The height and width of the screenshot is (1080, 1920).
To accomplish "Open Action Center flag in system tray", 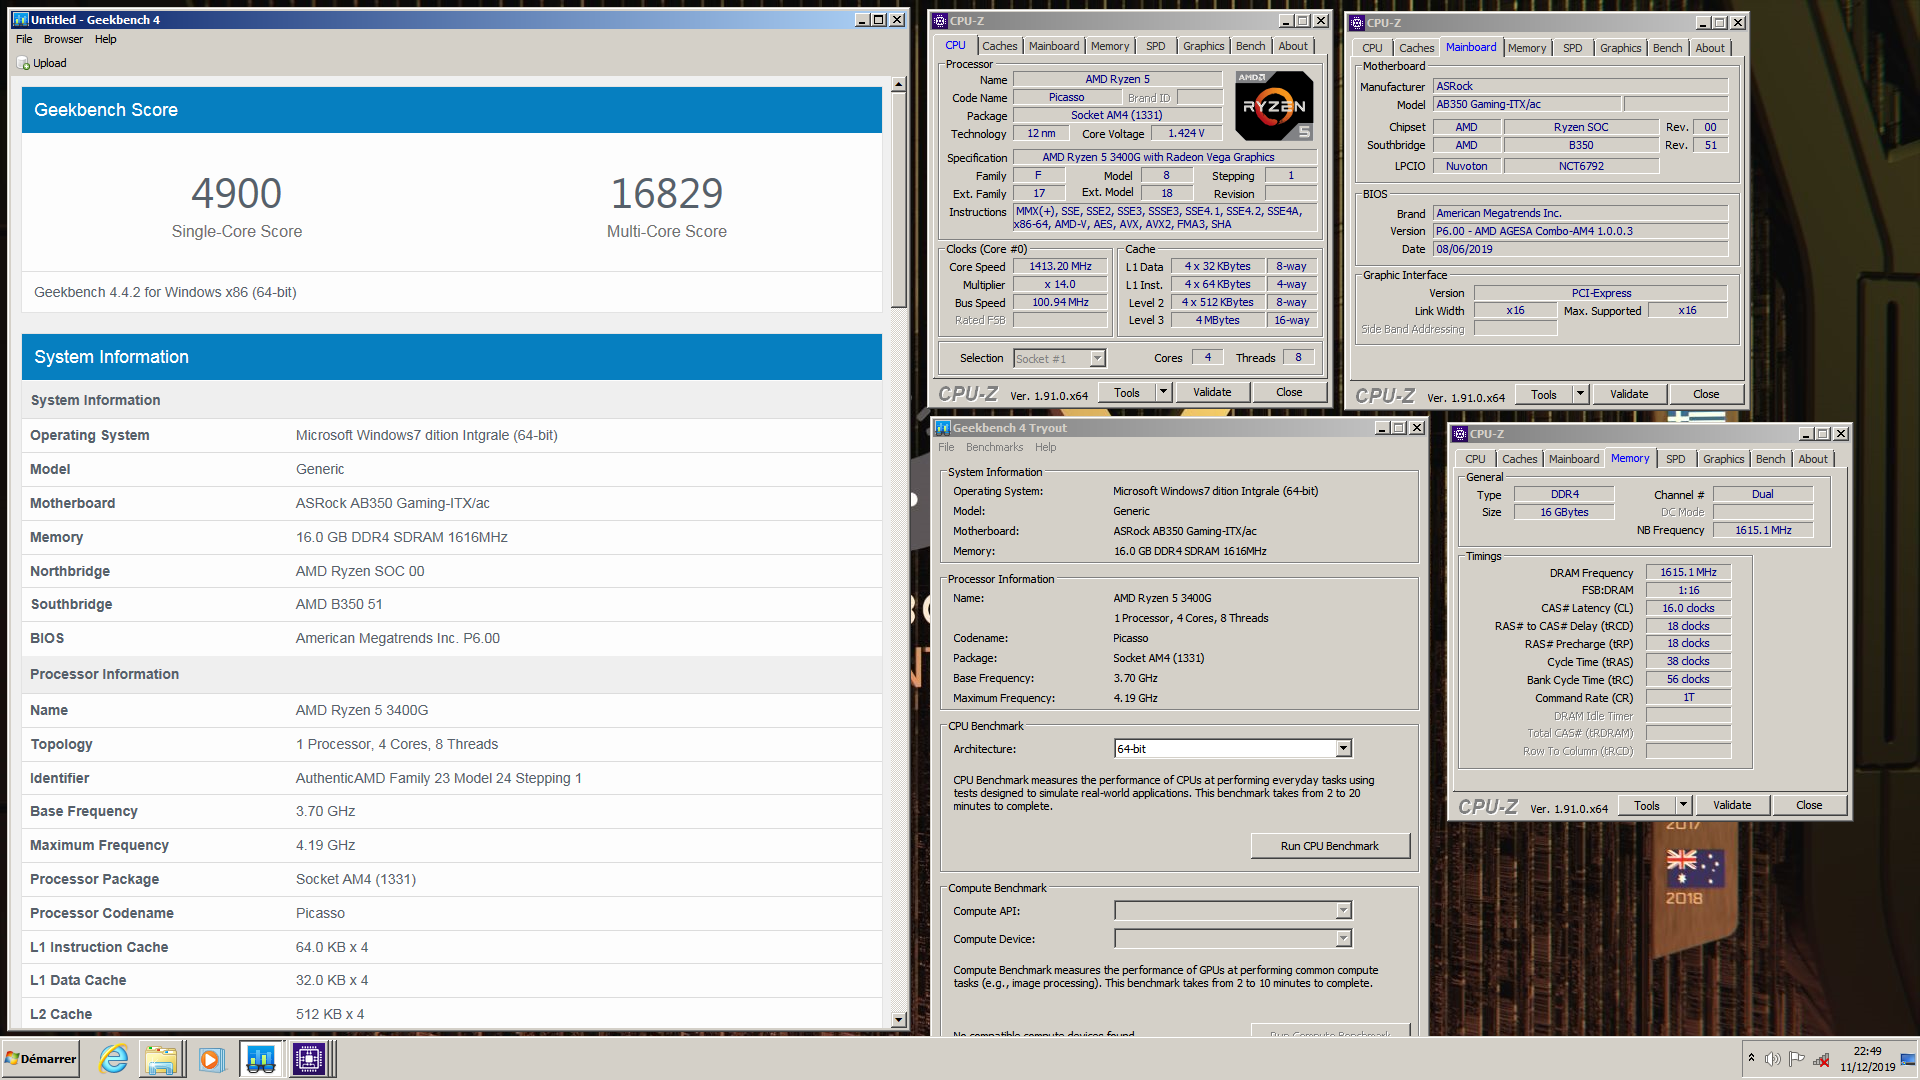I will coord(1797,1059).
